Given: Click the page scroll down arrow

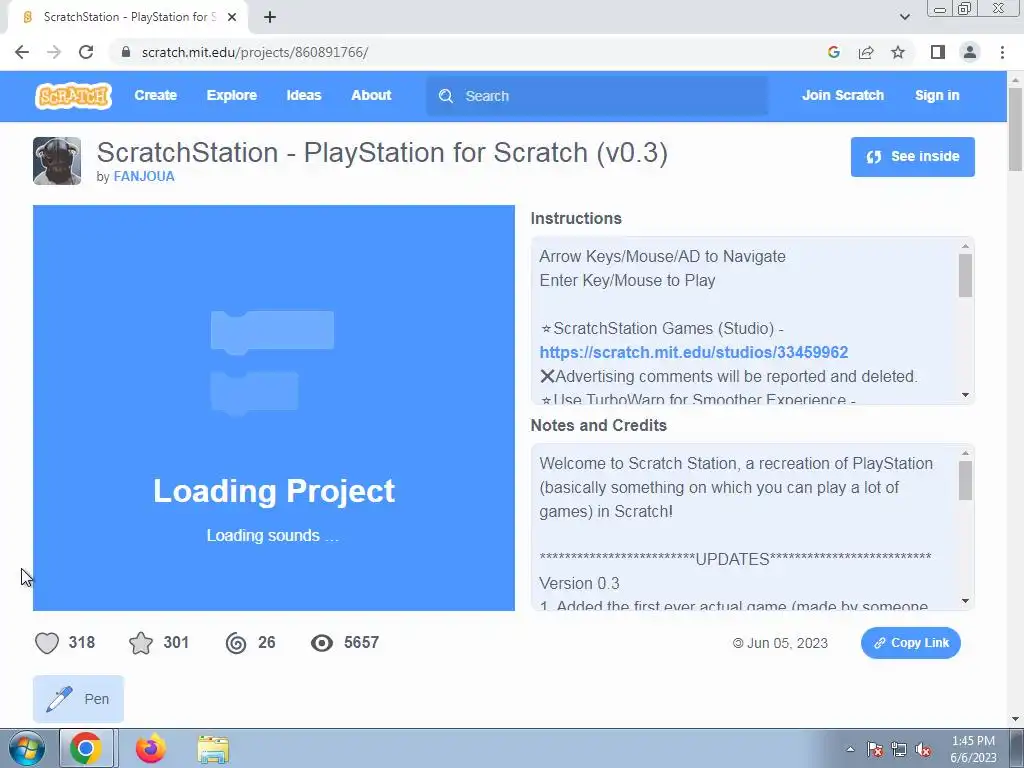Looking at the screenshot, I should point(1015,719).
